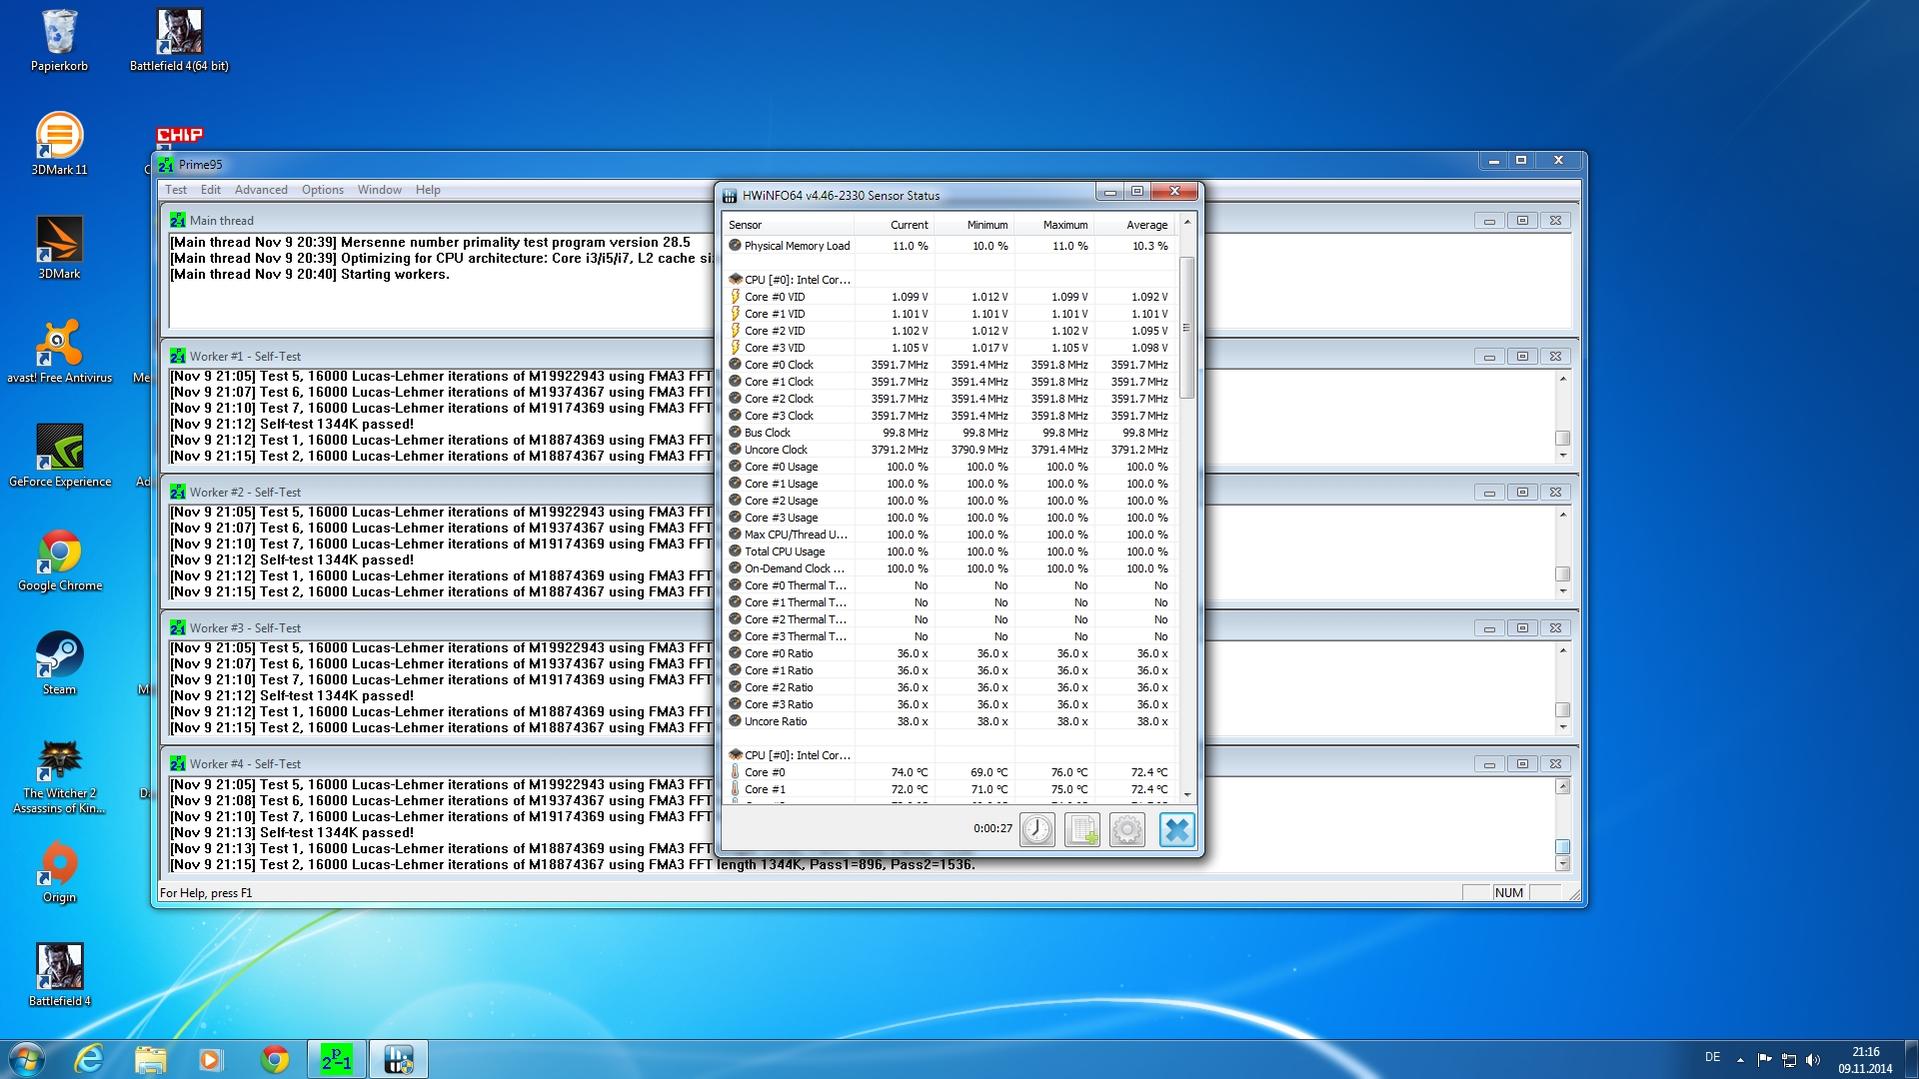Select the Origin desktop icon
This screenshot has height=1079, width=1919.
click(x=59, y=873)
